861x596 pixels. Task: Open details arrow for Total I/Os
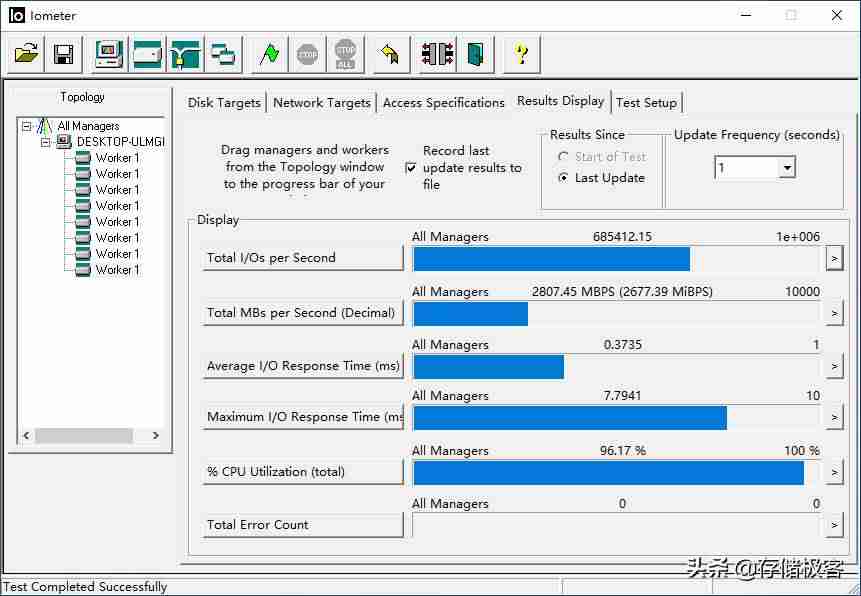(834, 258)
